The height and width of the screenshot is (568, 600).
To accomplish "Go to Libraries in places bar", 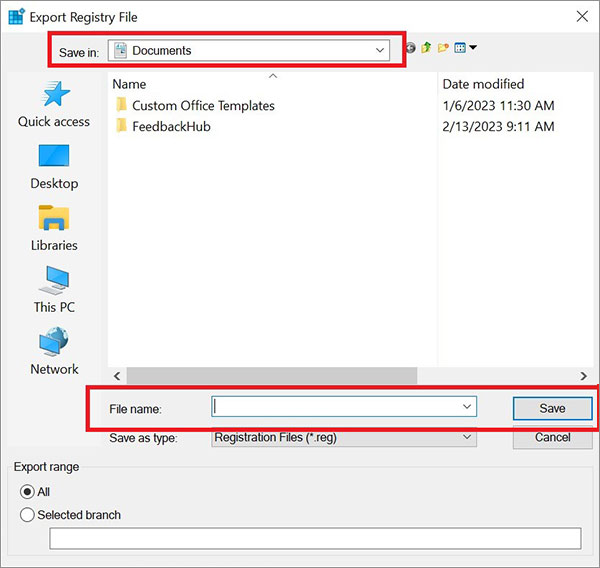I will [54, 229].
